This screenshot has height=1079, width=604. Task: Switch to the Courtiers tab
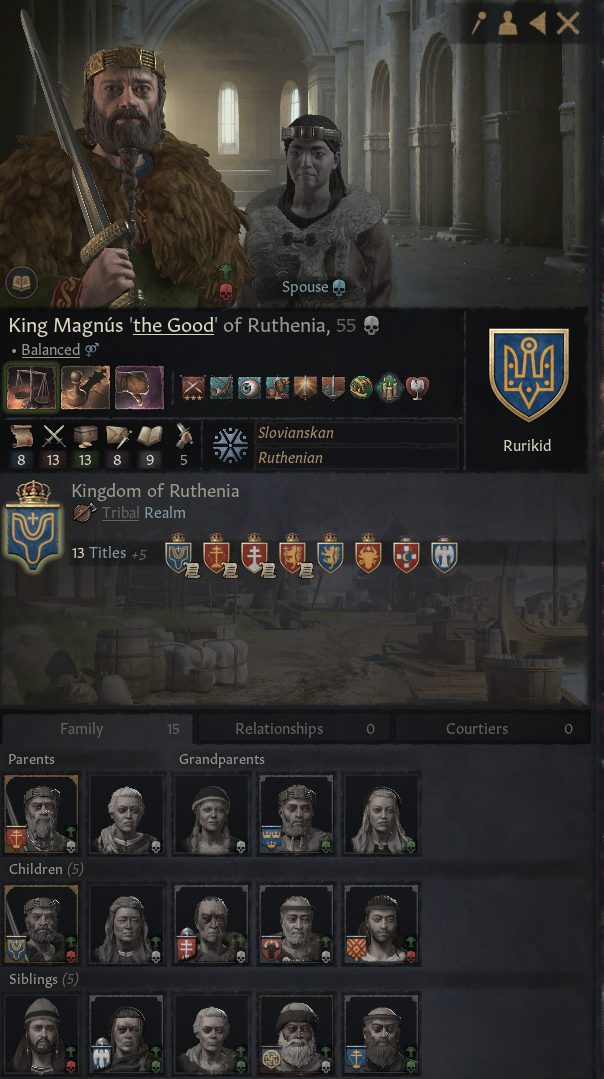click(492, 729)
